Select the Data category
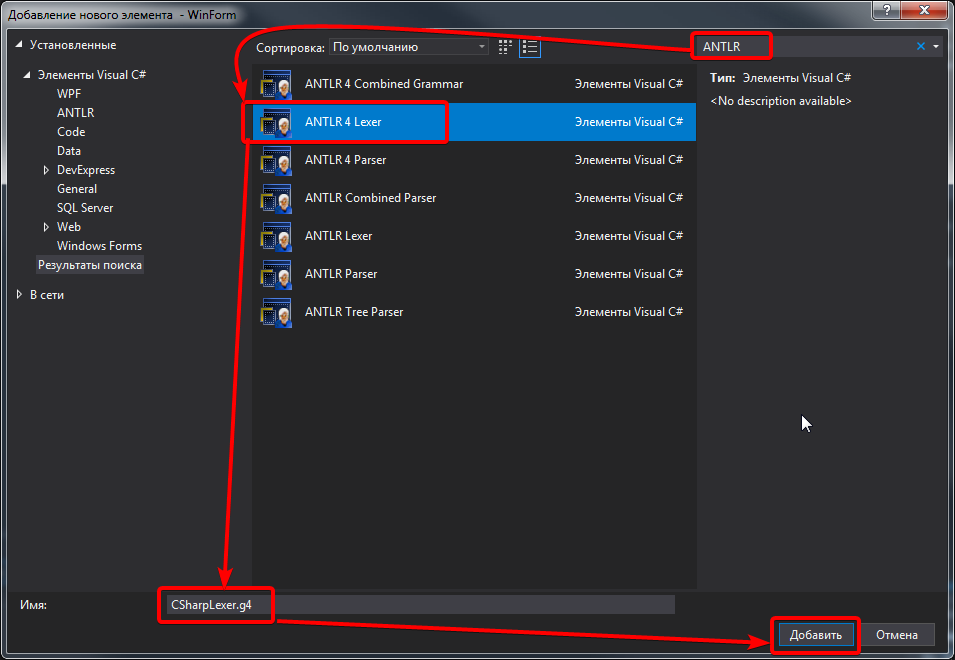 69,150
